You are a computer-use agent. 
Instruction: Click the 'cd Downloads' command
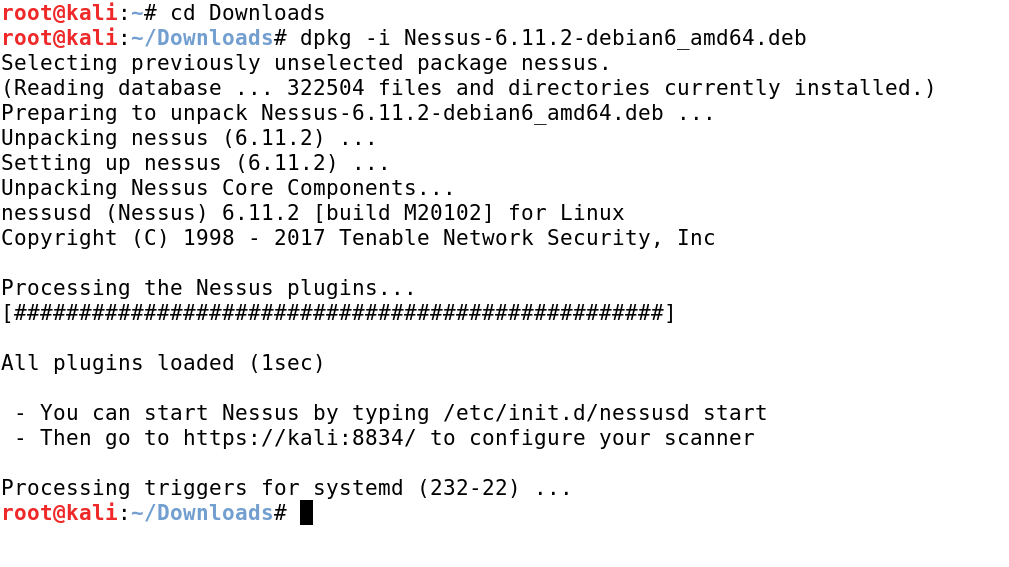coord(248,13)
